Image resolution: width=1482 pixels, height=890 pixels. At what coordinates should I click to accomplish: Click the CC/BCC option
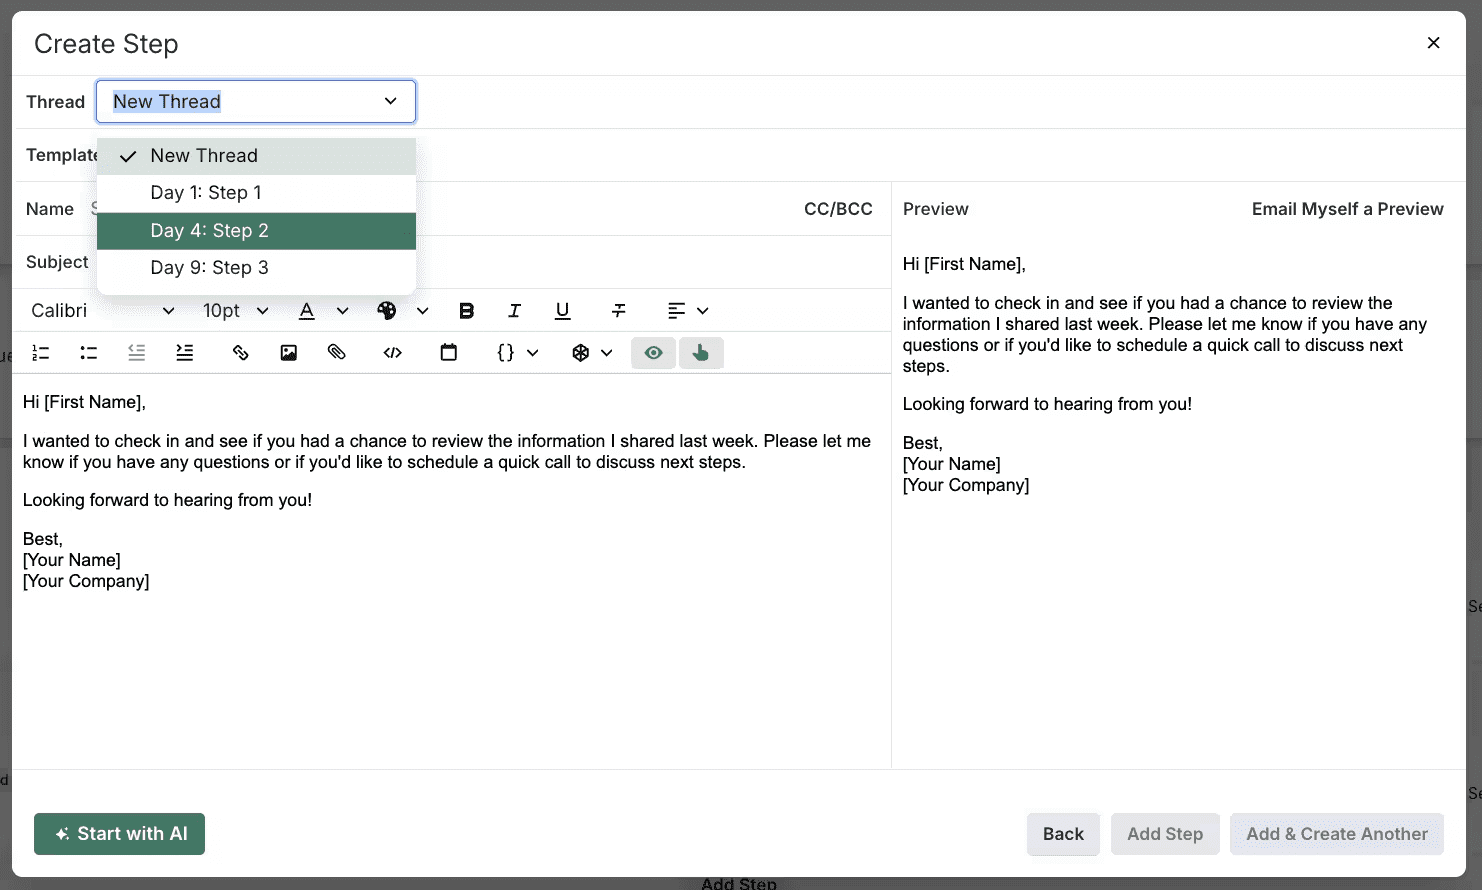coord(838,208)
